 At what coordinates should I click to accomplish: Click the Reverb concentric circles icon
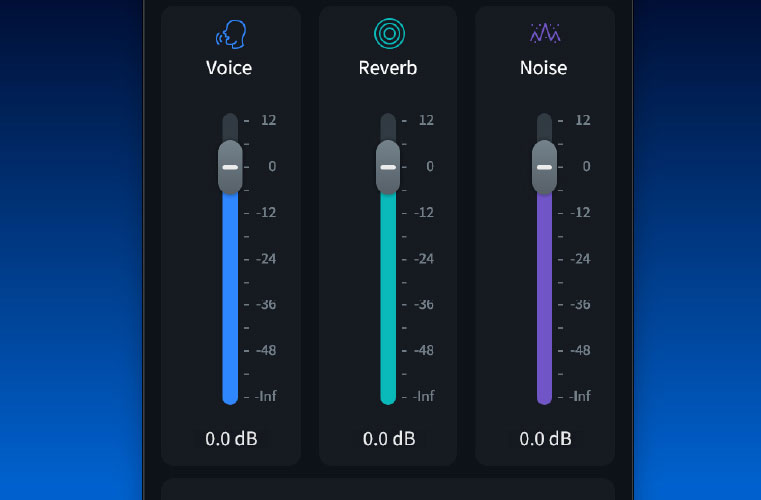[x=388, y=34]
